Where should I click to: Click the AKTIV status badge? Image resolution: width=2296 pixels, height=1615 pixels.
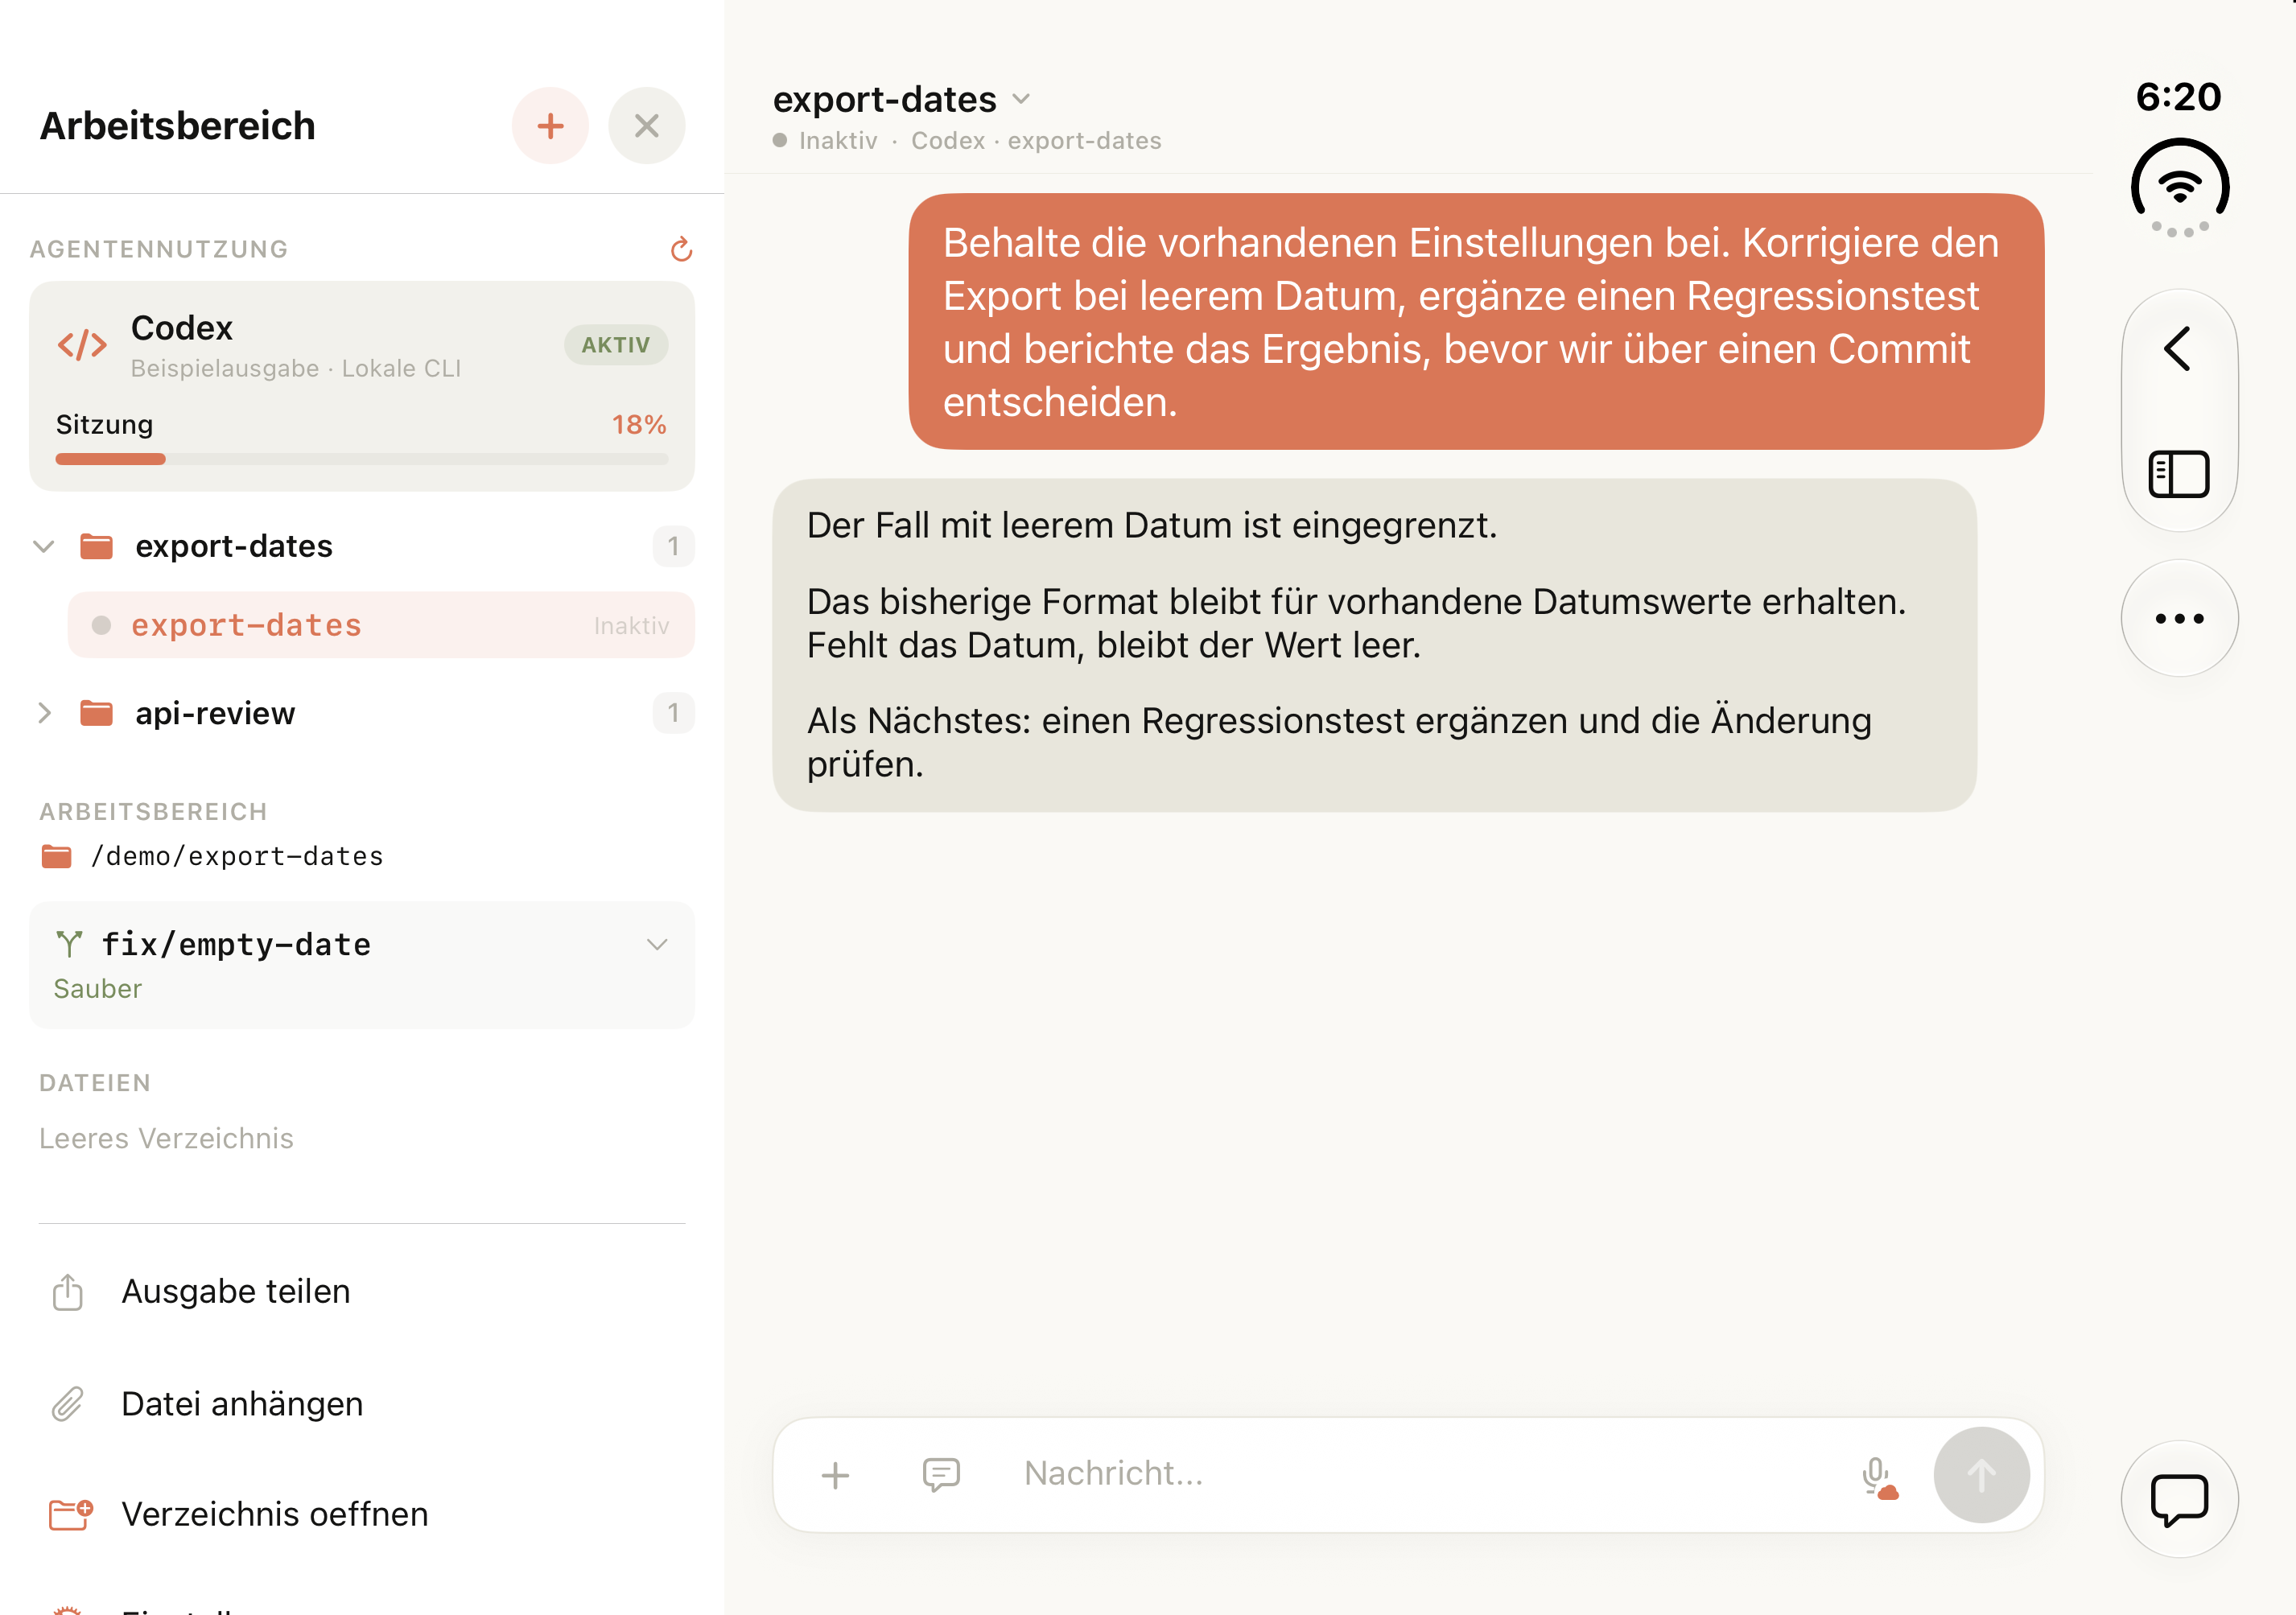pyautogui.click(x=616, y=345)
